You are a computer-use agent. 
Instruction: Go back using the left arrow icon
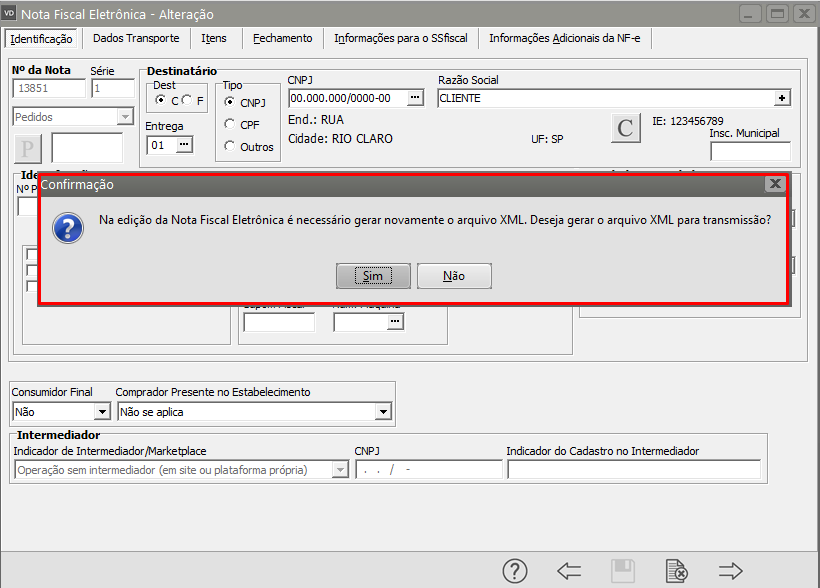click(569, 571)
